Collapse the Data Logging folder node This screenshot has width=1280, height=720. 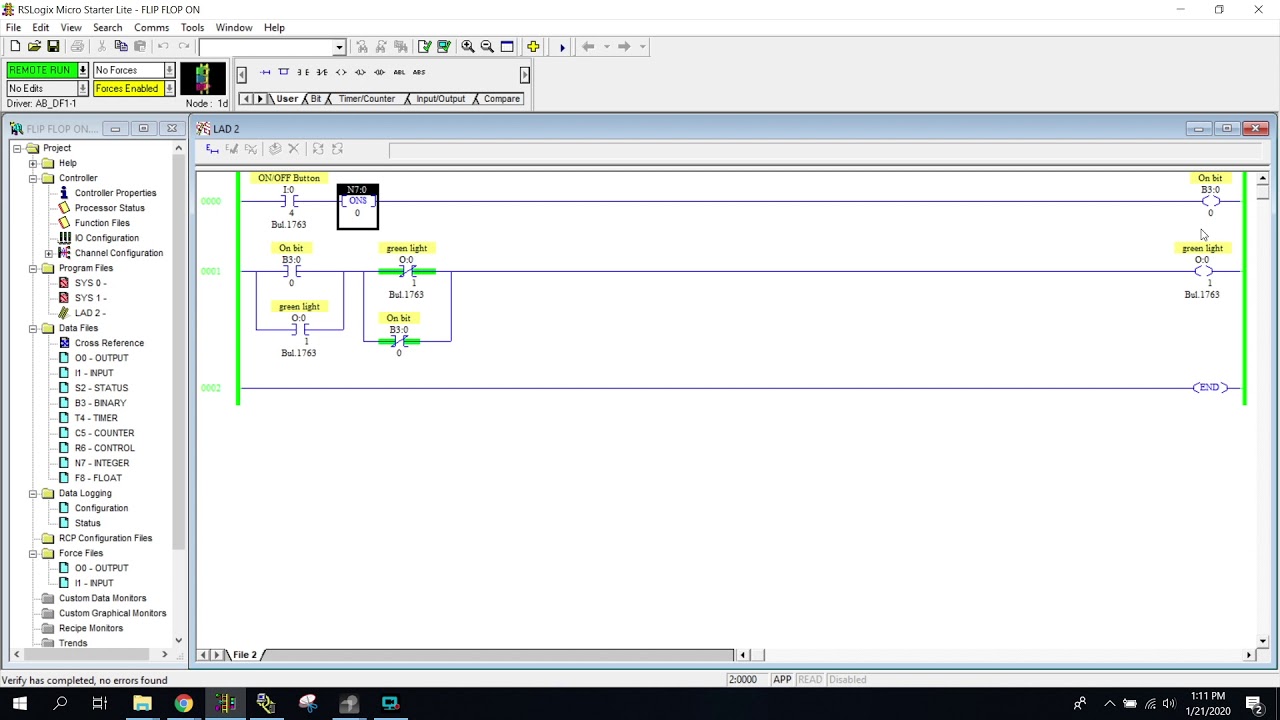click(x=33, y=493)
